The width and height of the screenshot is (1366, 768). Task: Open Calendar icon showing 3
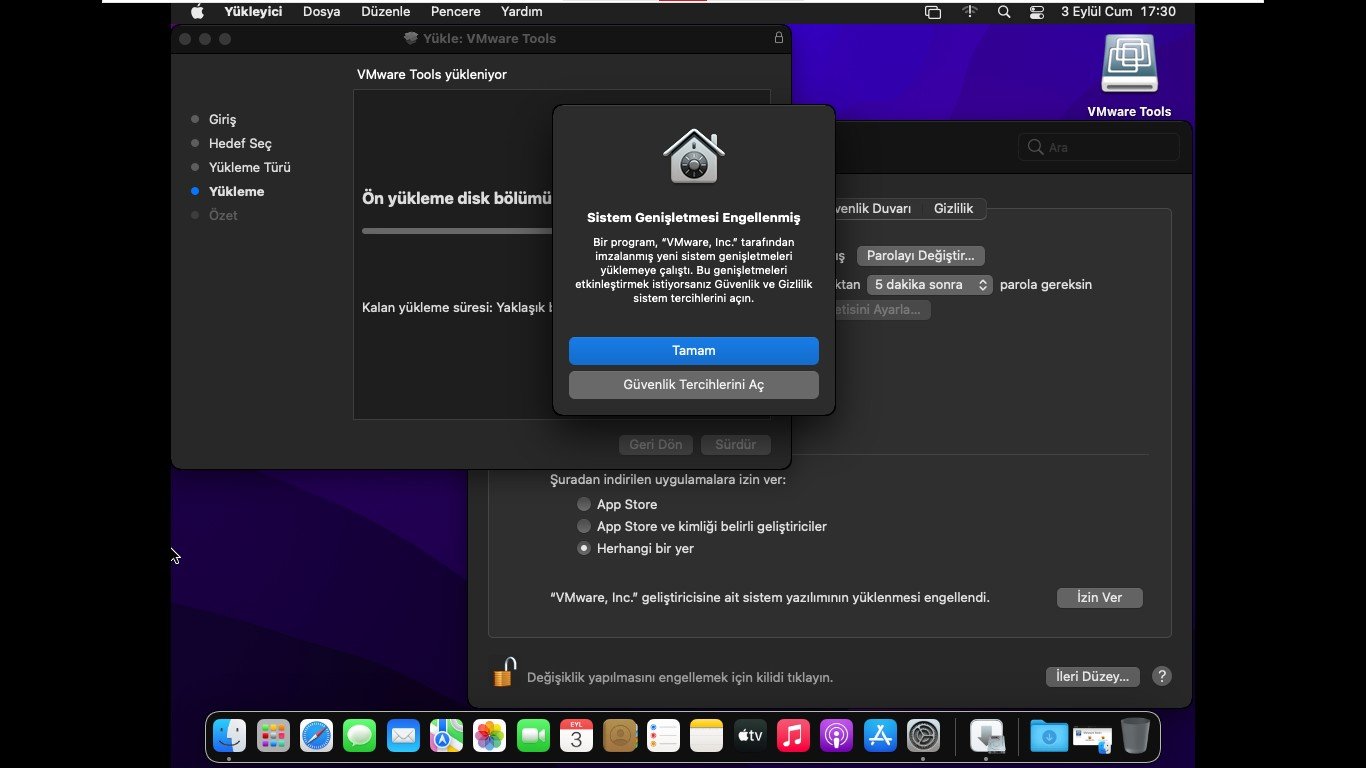[577, 737]
